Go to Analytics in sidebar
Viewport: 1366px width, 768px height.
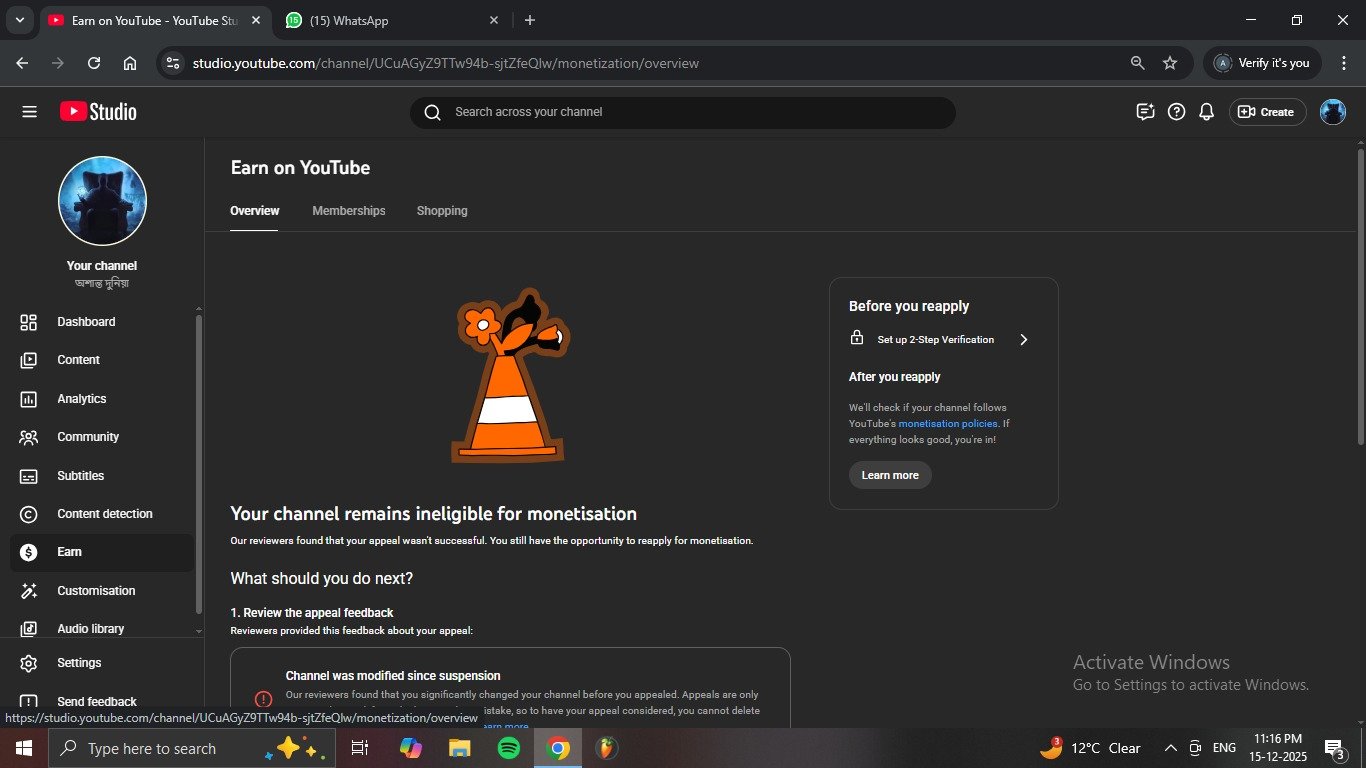point(81,399)
